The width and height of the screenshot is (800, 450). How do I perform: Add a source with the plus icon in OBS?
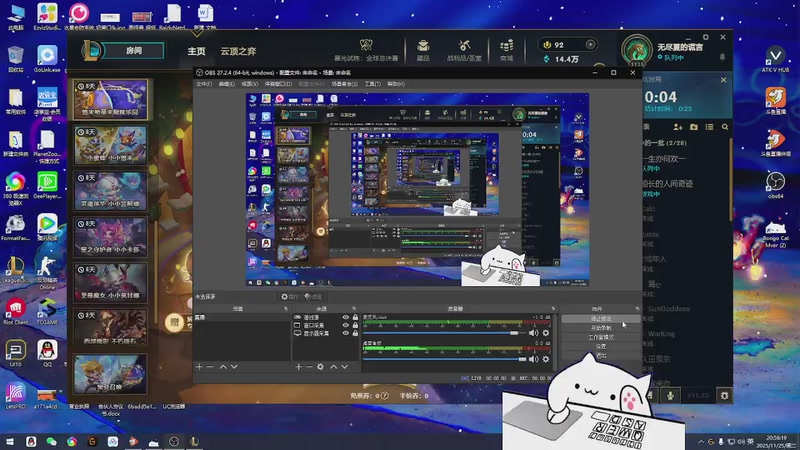click(298, 367)
